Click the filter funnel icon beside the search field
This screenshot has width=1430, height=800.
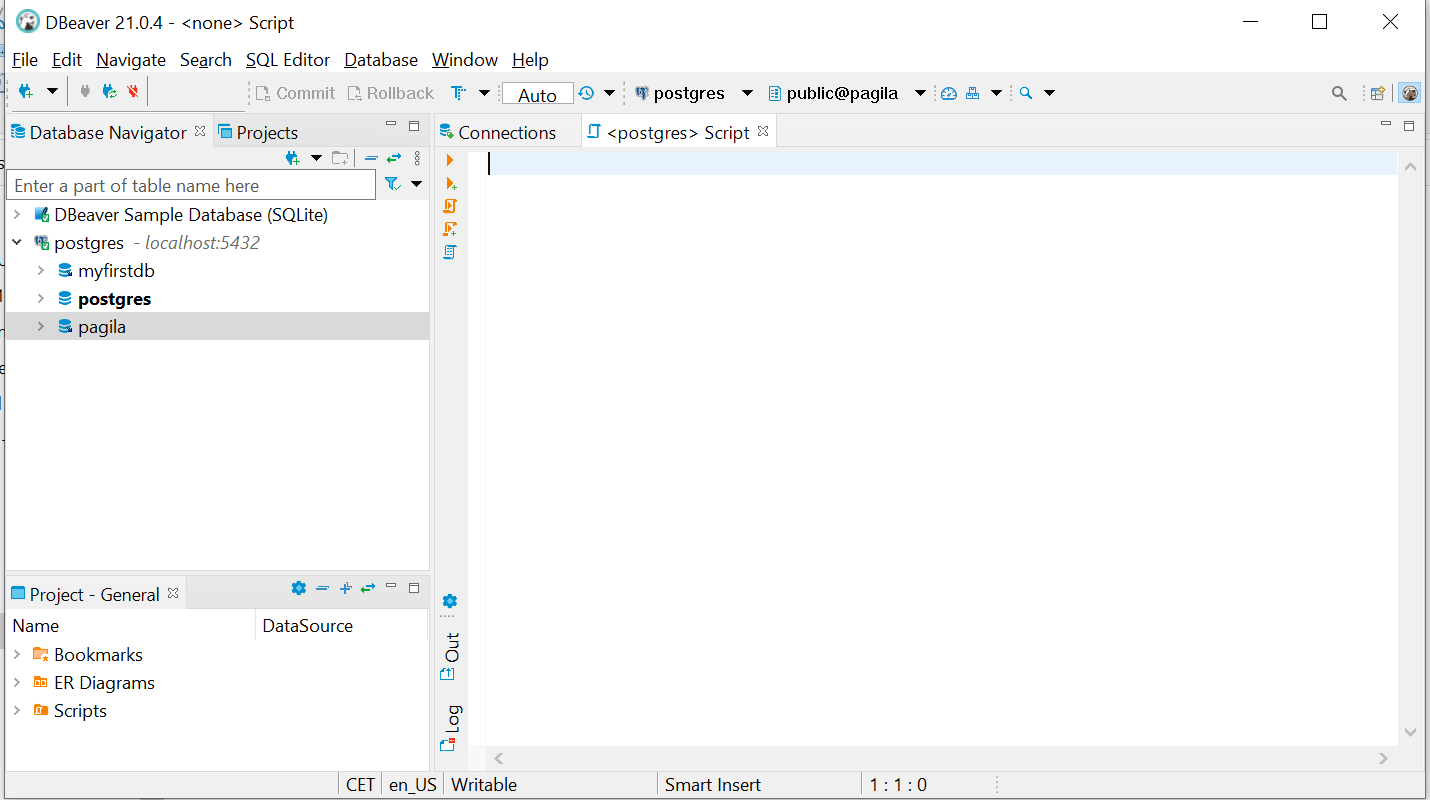392,184
